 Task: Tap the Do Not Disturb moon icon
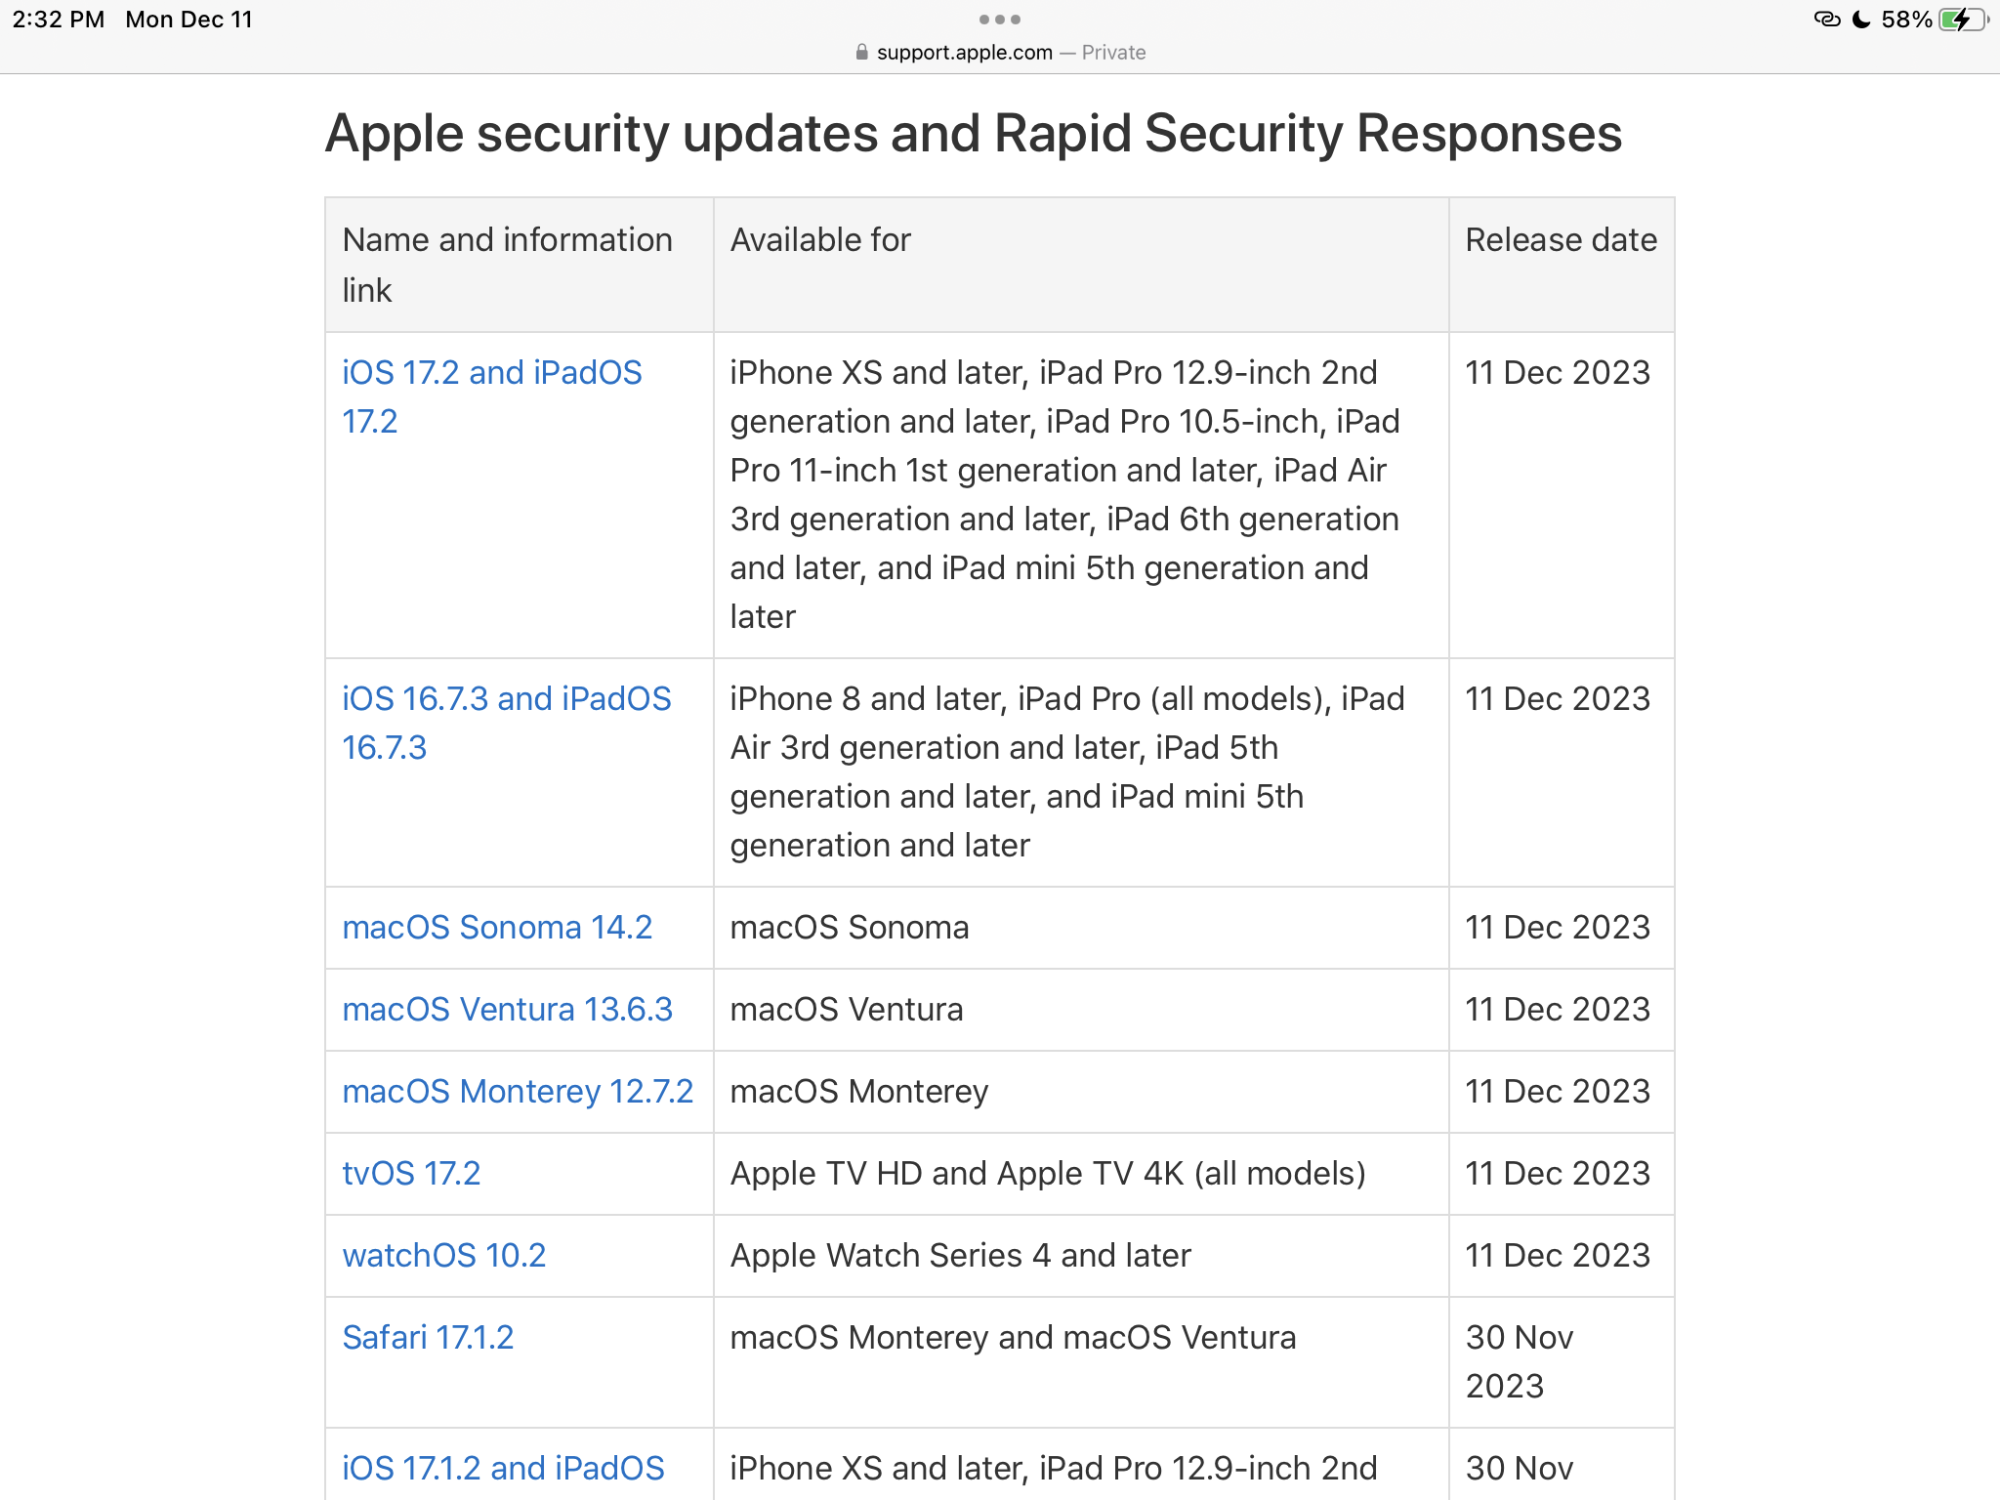click(x=1861, y=19)
